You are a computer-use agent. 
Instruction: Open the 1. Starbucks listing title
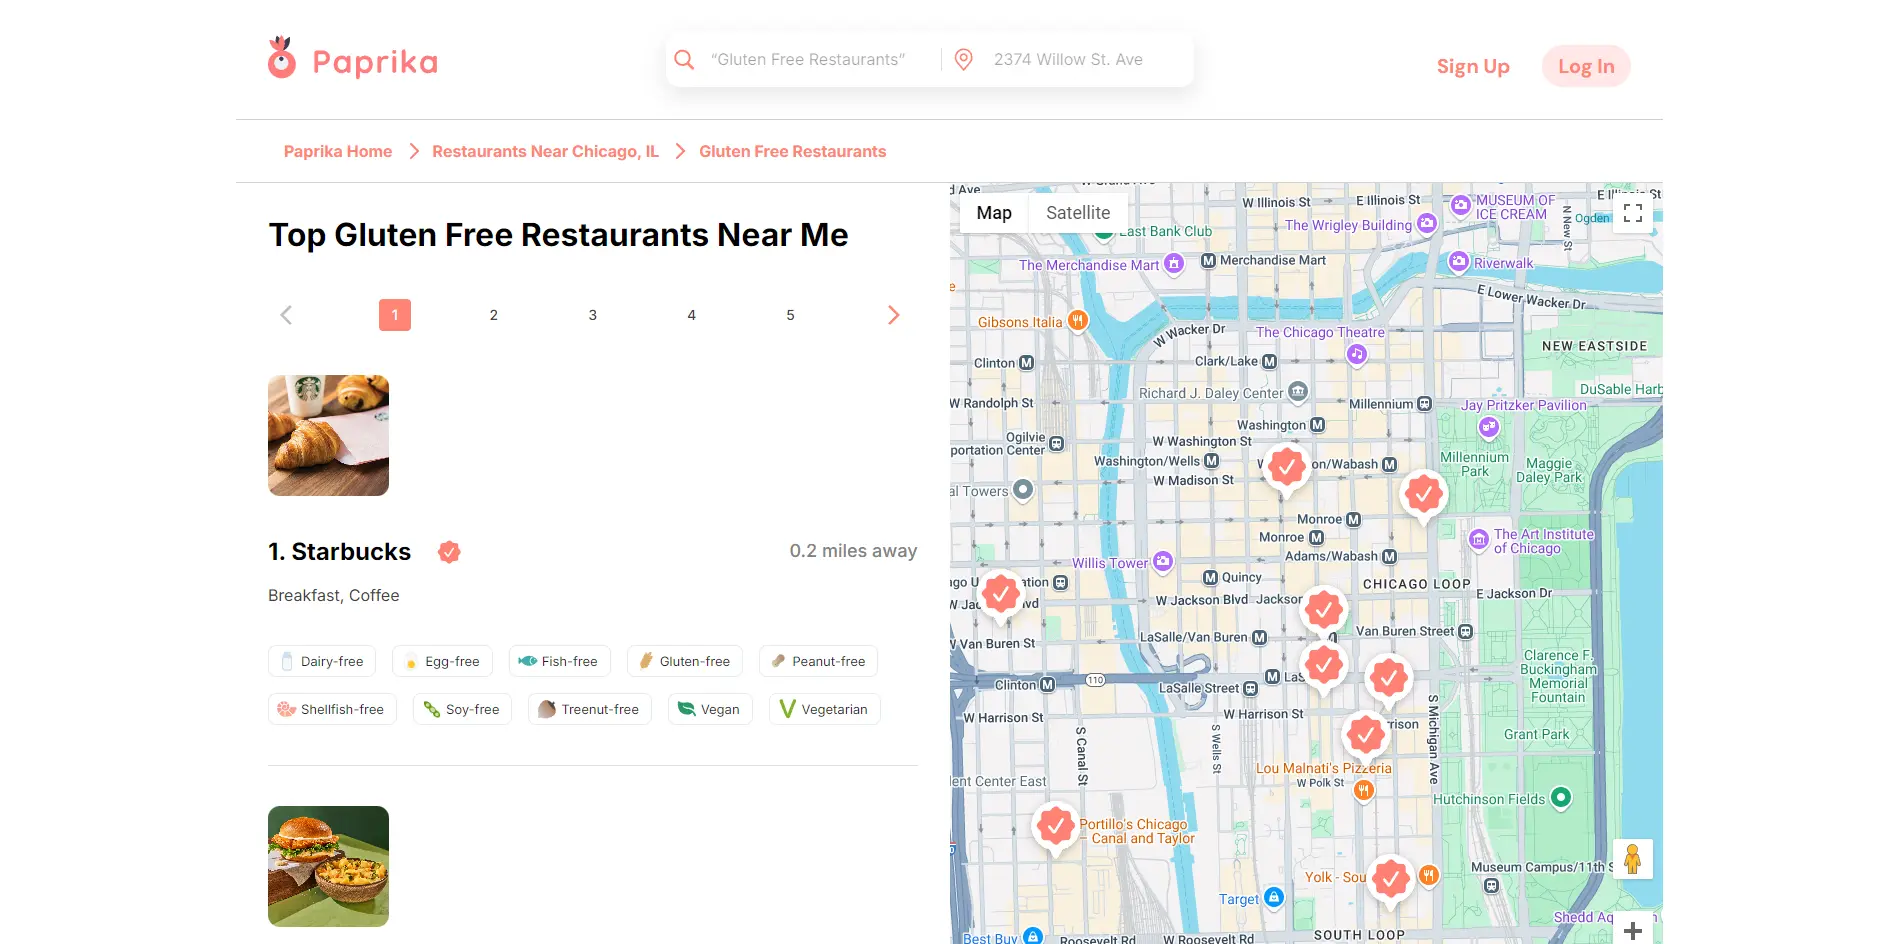click(339, 552)
